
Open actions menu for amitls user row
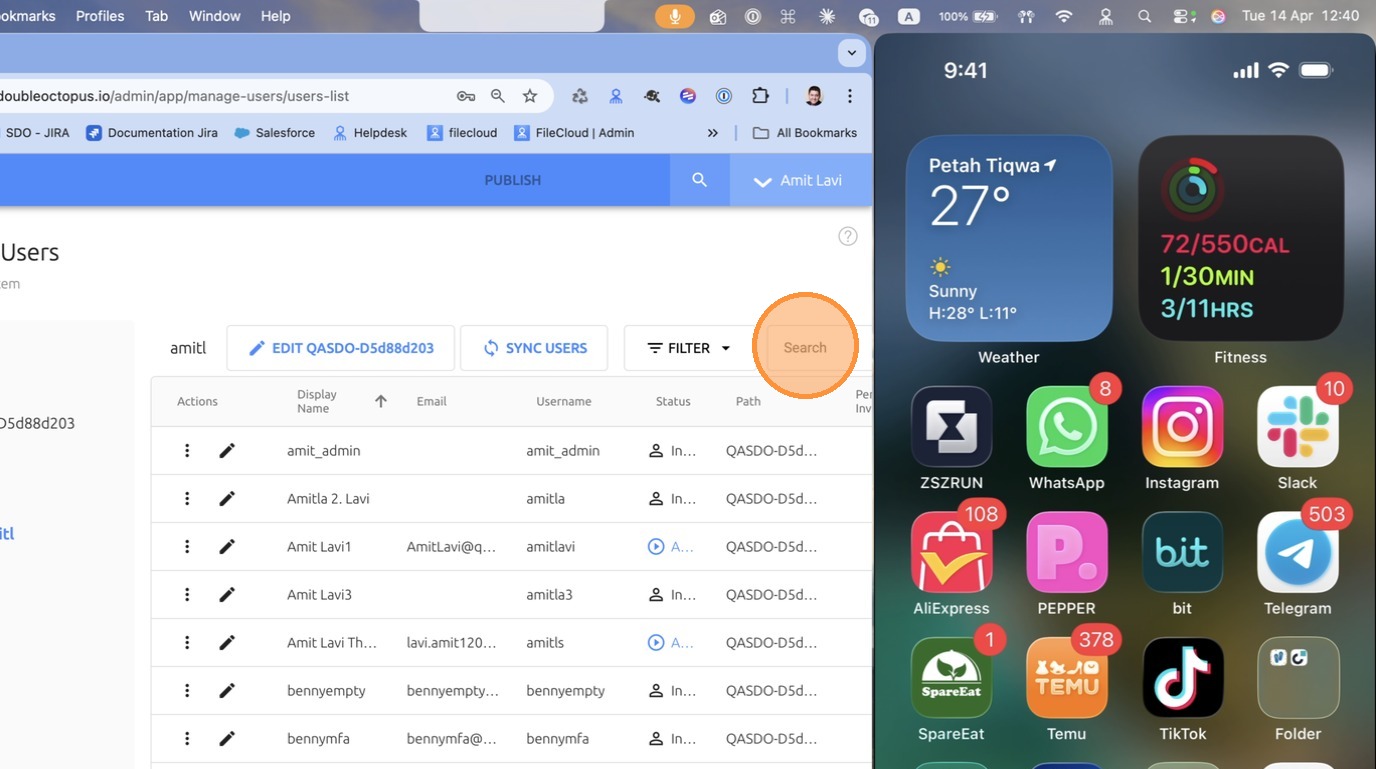[187, 643]
